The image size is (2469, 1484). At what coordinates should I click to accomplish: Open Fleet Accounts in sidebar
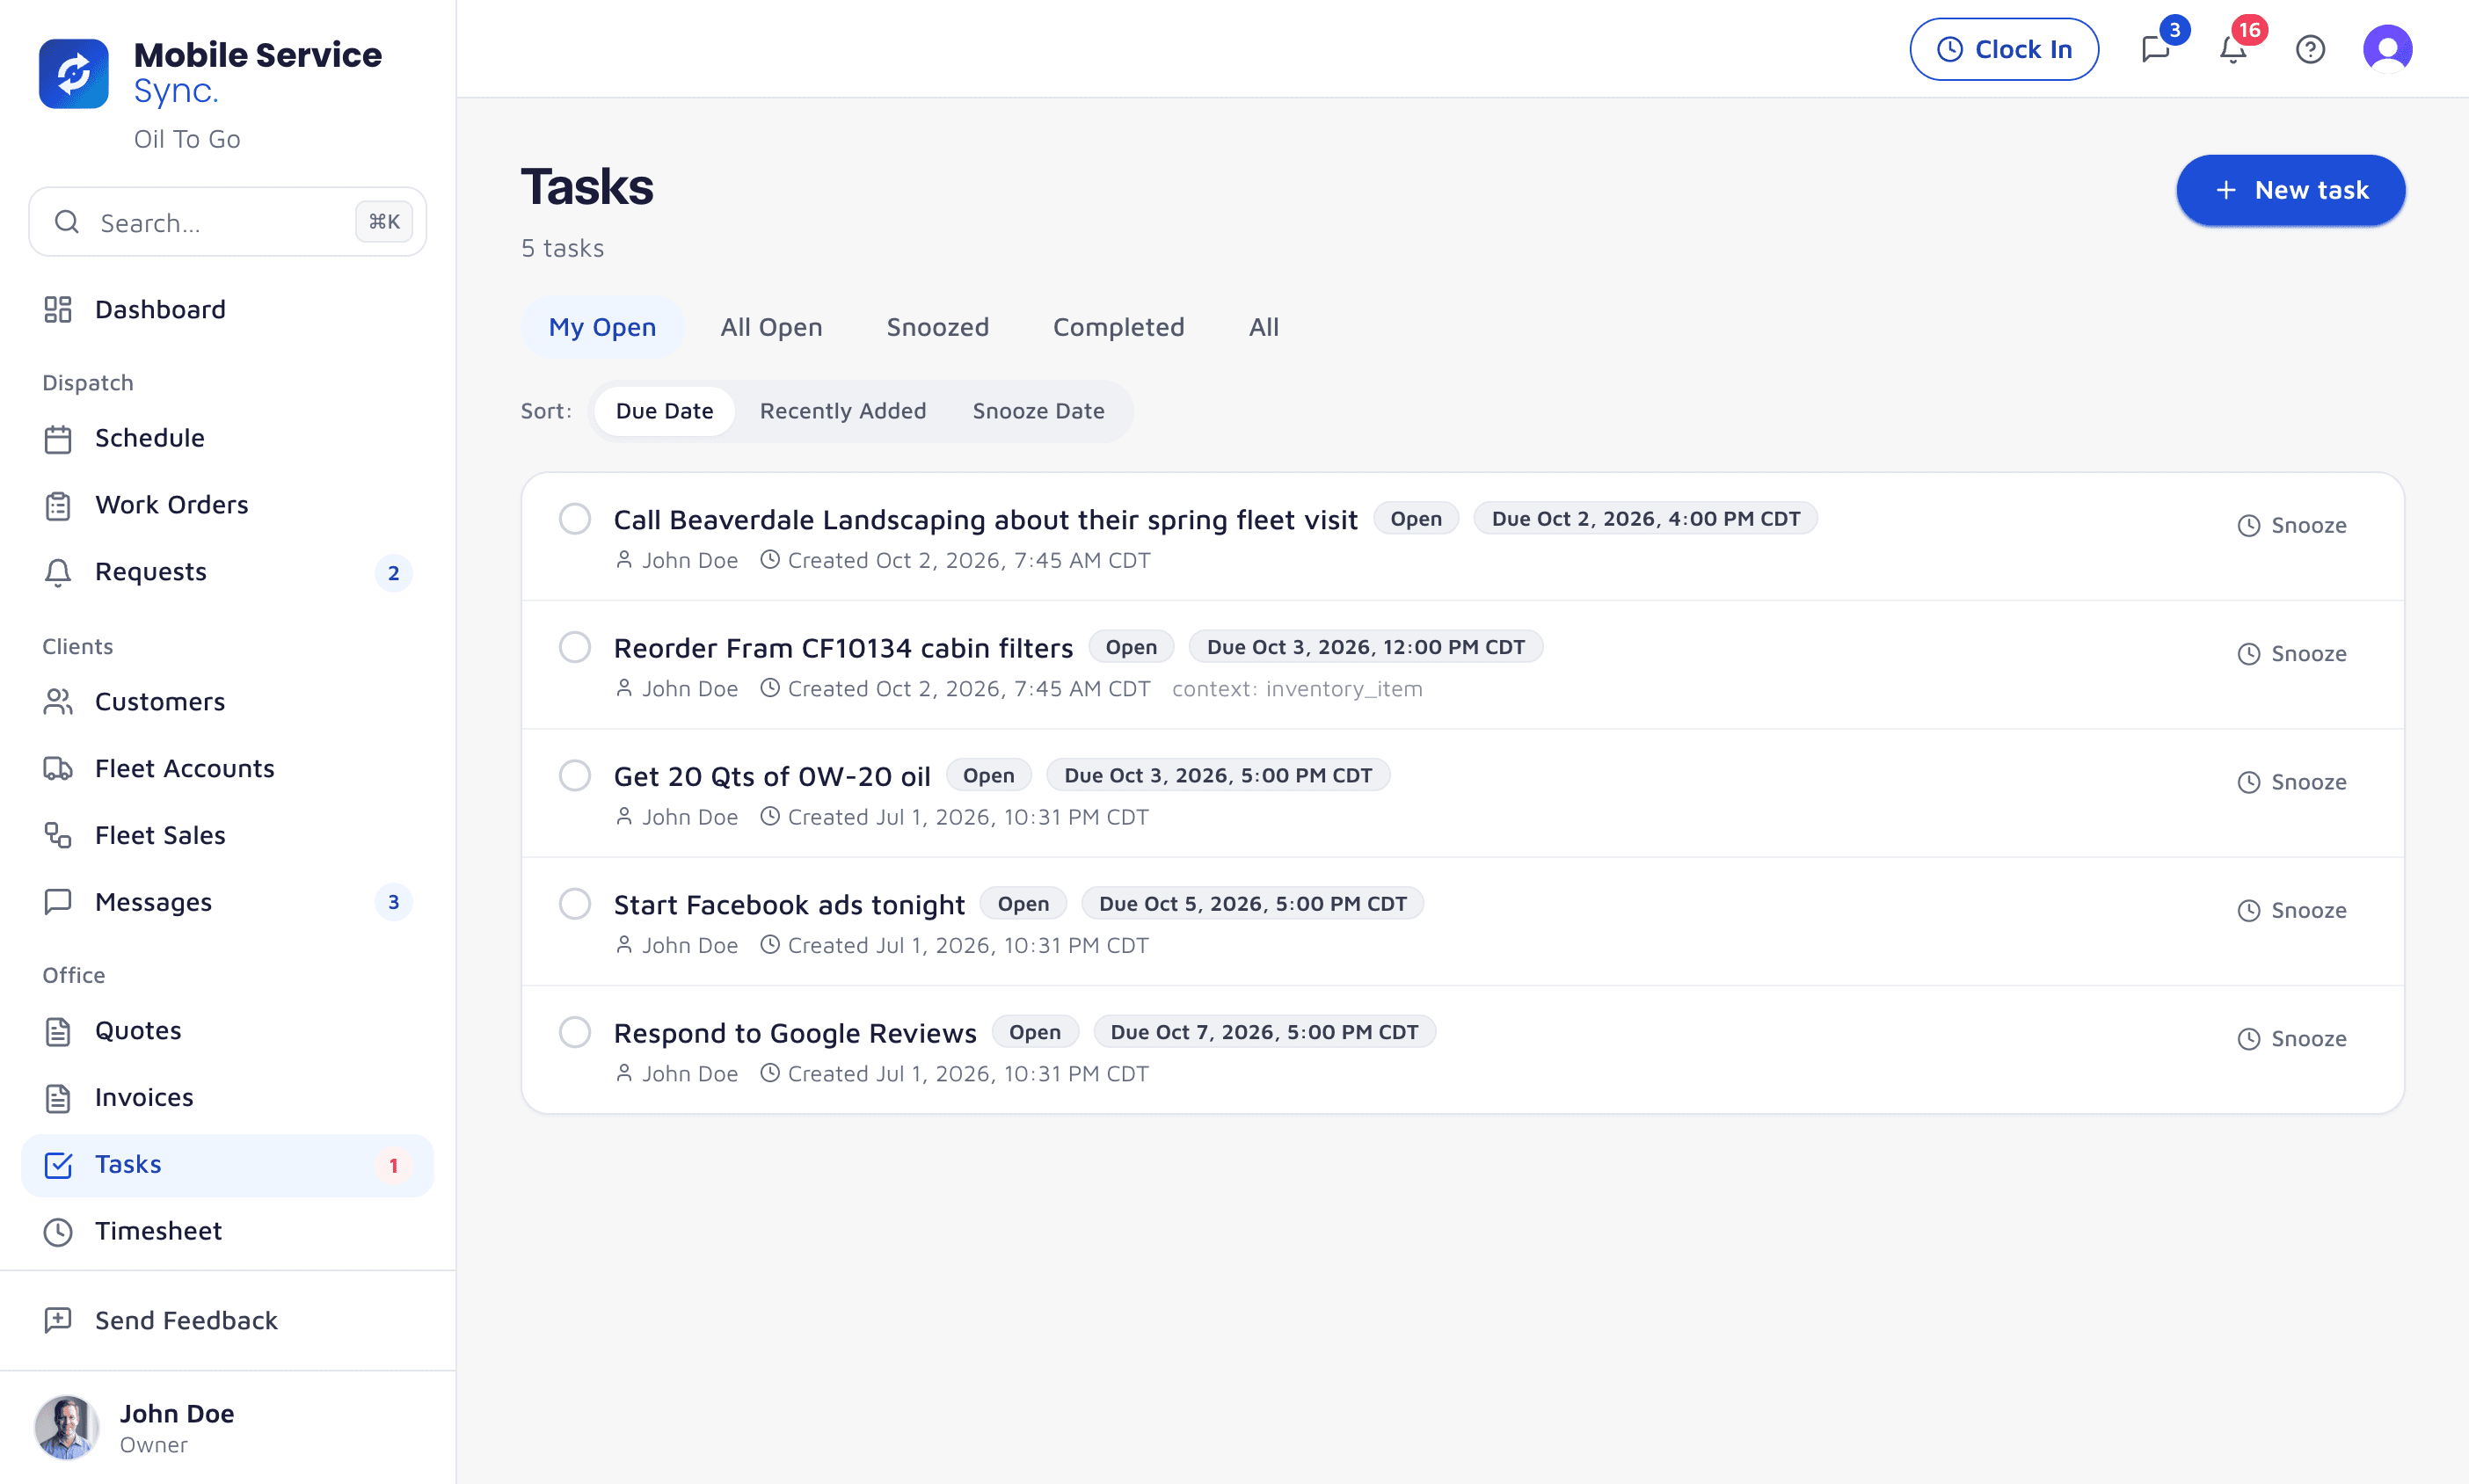228,768
